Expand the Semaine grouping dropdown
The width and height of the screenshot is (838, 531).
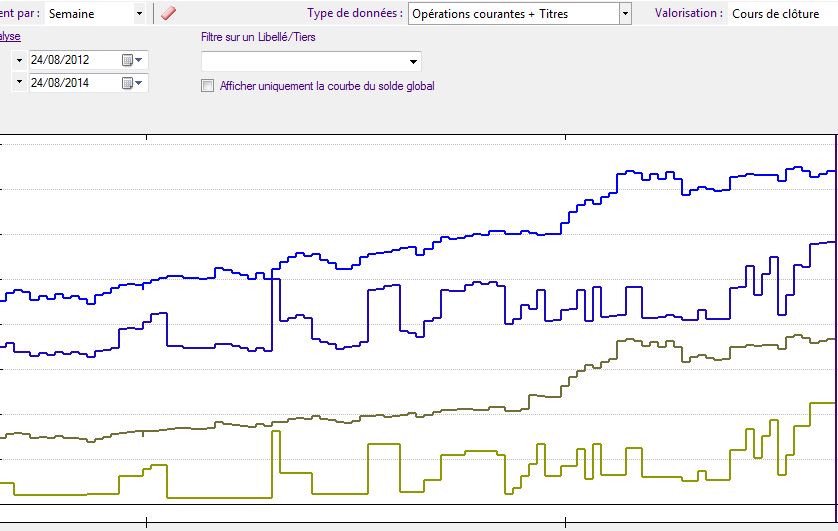[138, 14]
